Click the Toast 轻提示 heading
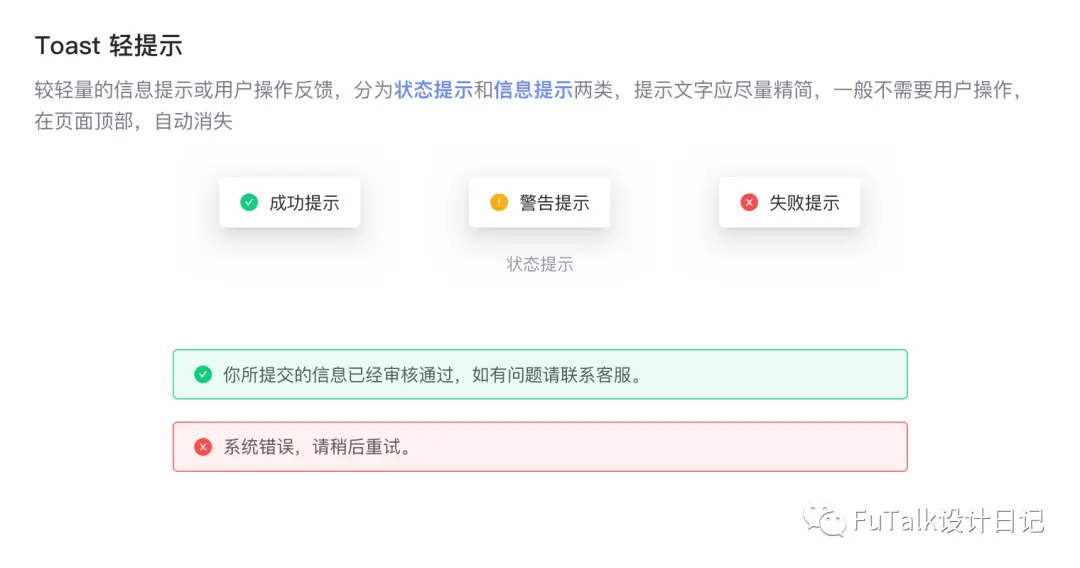1080x568 pixels. [109, 45]
